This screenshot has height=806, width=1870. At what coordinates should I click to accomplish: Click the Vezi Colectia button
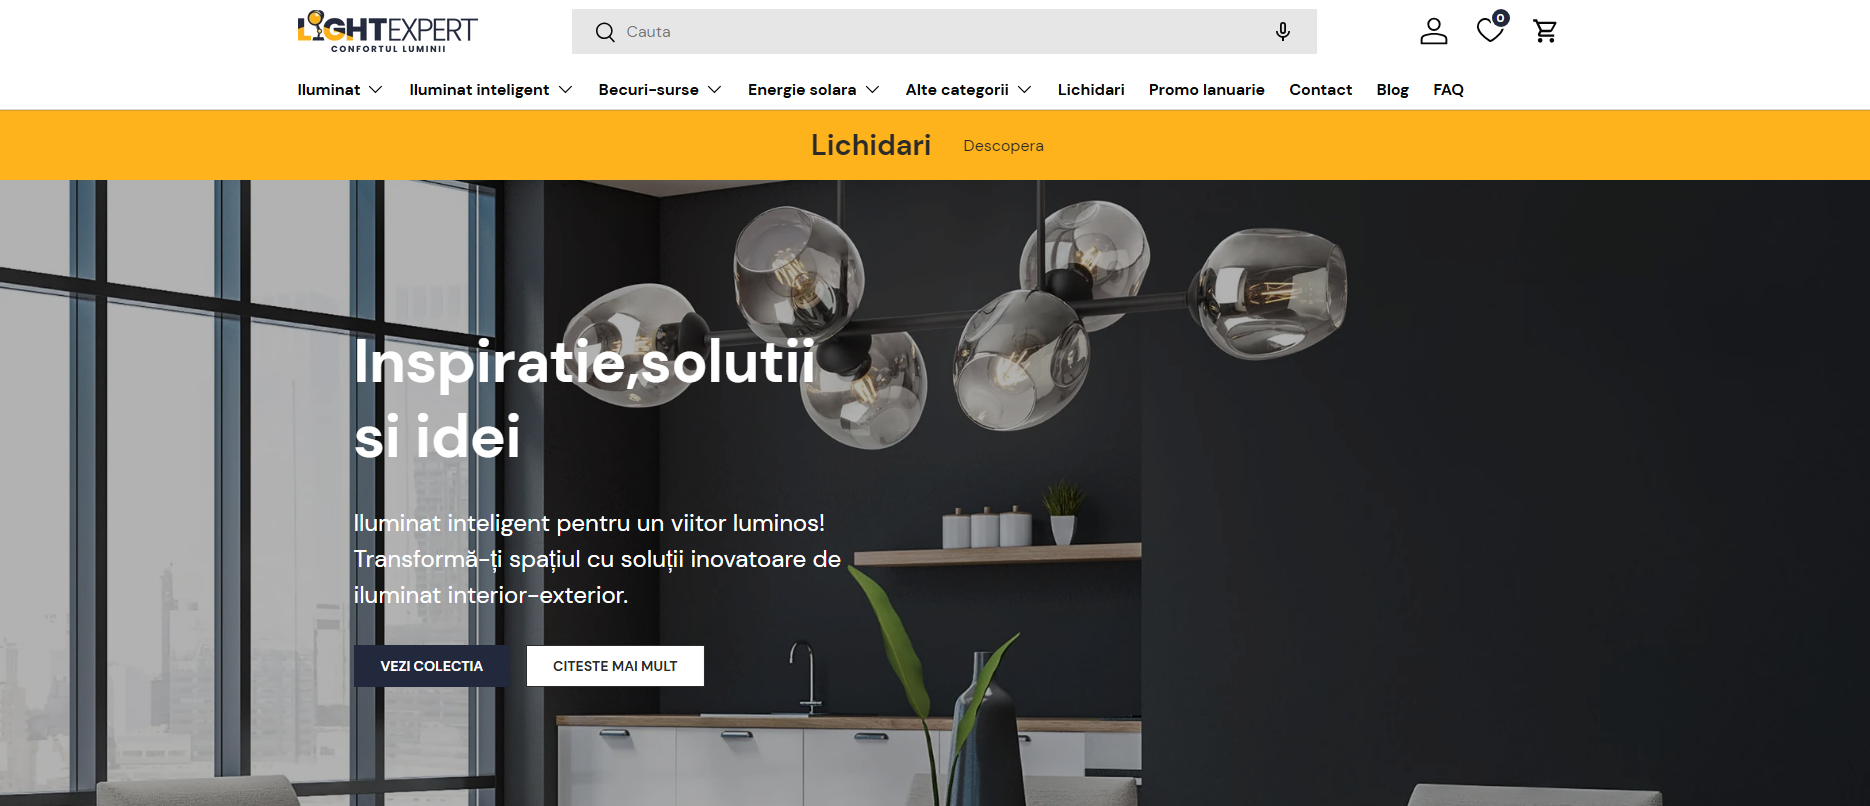(x=432, y=666)
